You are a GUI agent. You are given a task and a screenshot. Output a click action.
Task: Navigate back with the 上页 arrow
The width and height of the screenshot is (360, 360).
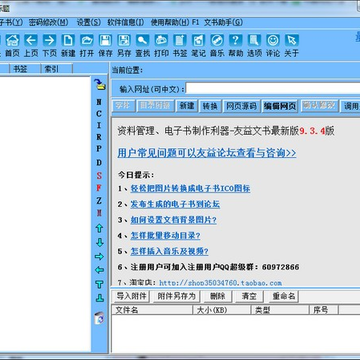click(x=31, y=45)
